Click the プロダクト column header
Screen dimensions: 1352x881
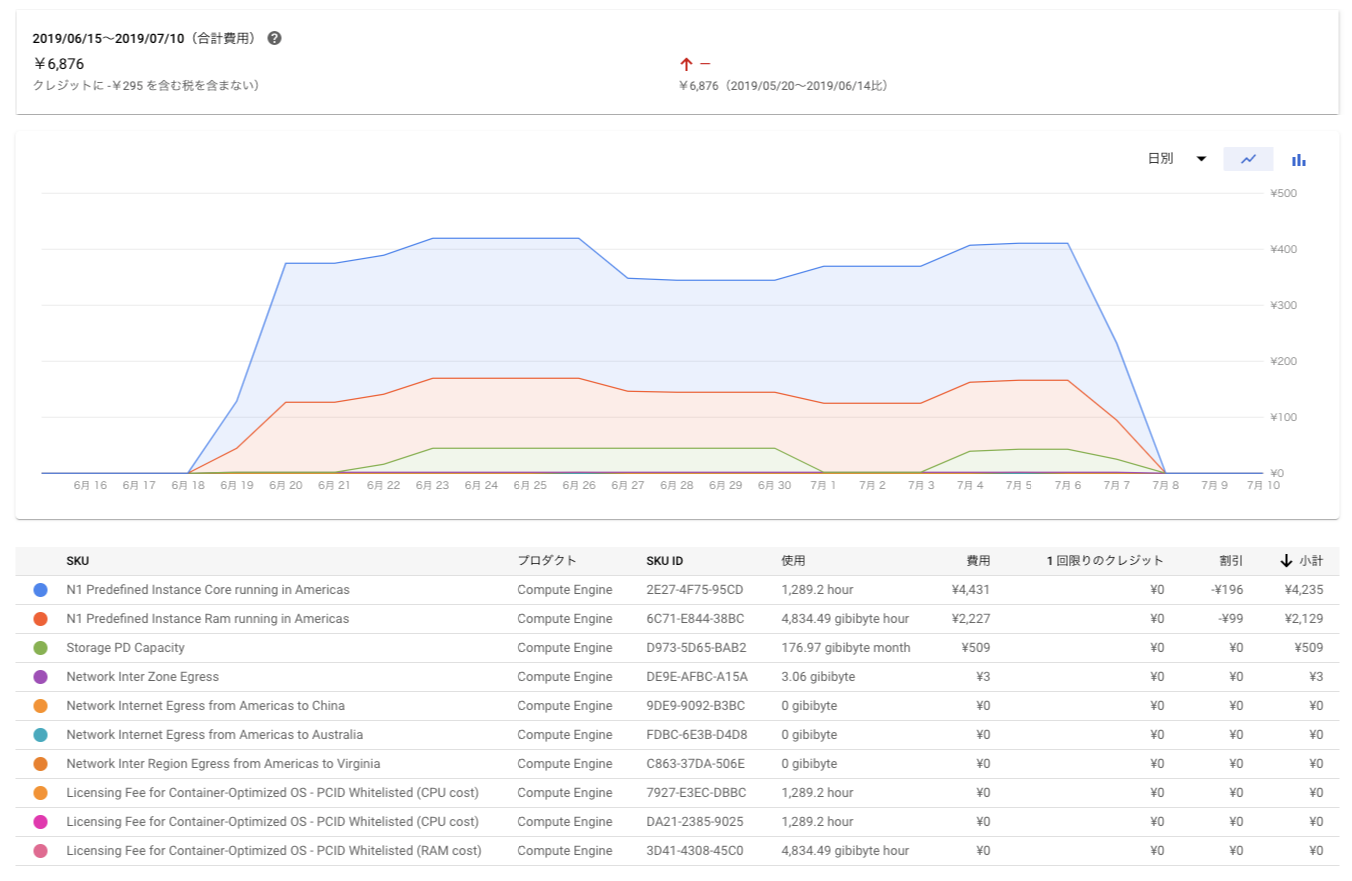coord(547,561)
